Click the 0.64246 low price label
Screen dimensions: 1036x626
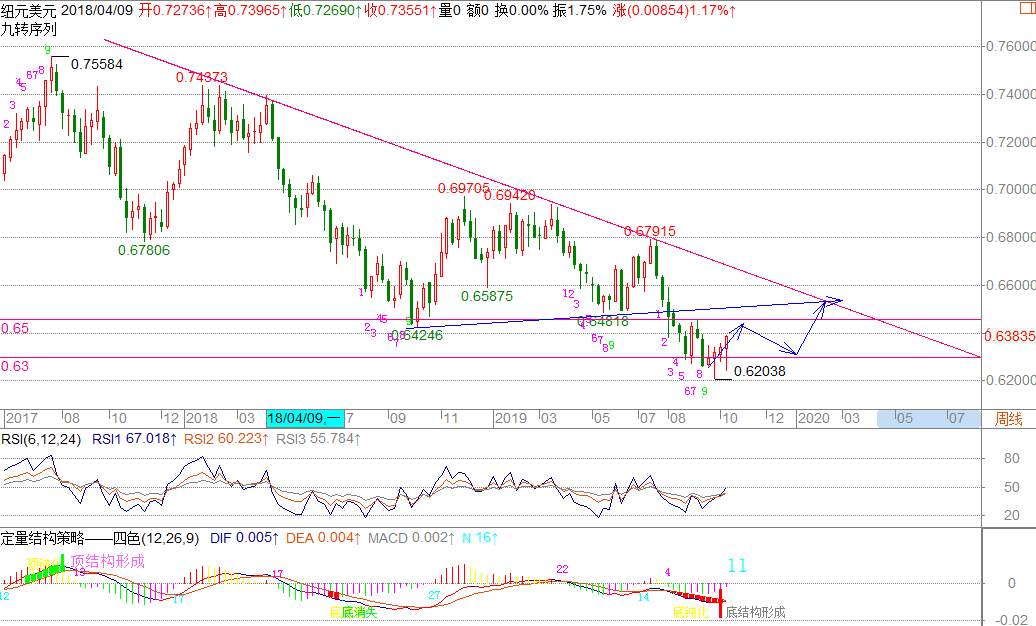[x=417, y=335]
